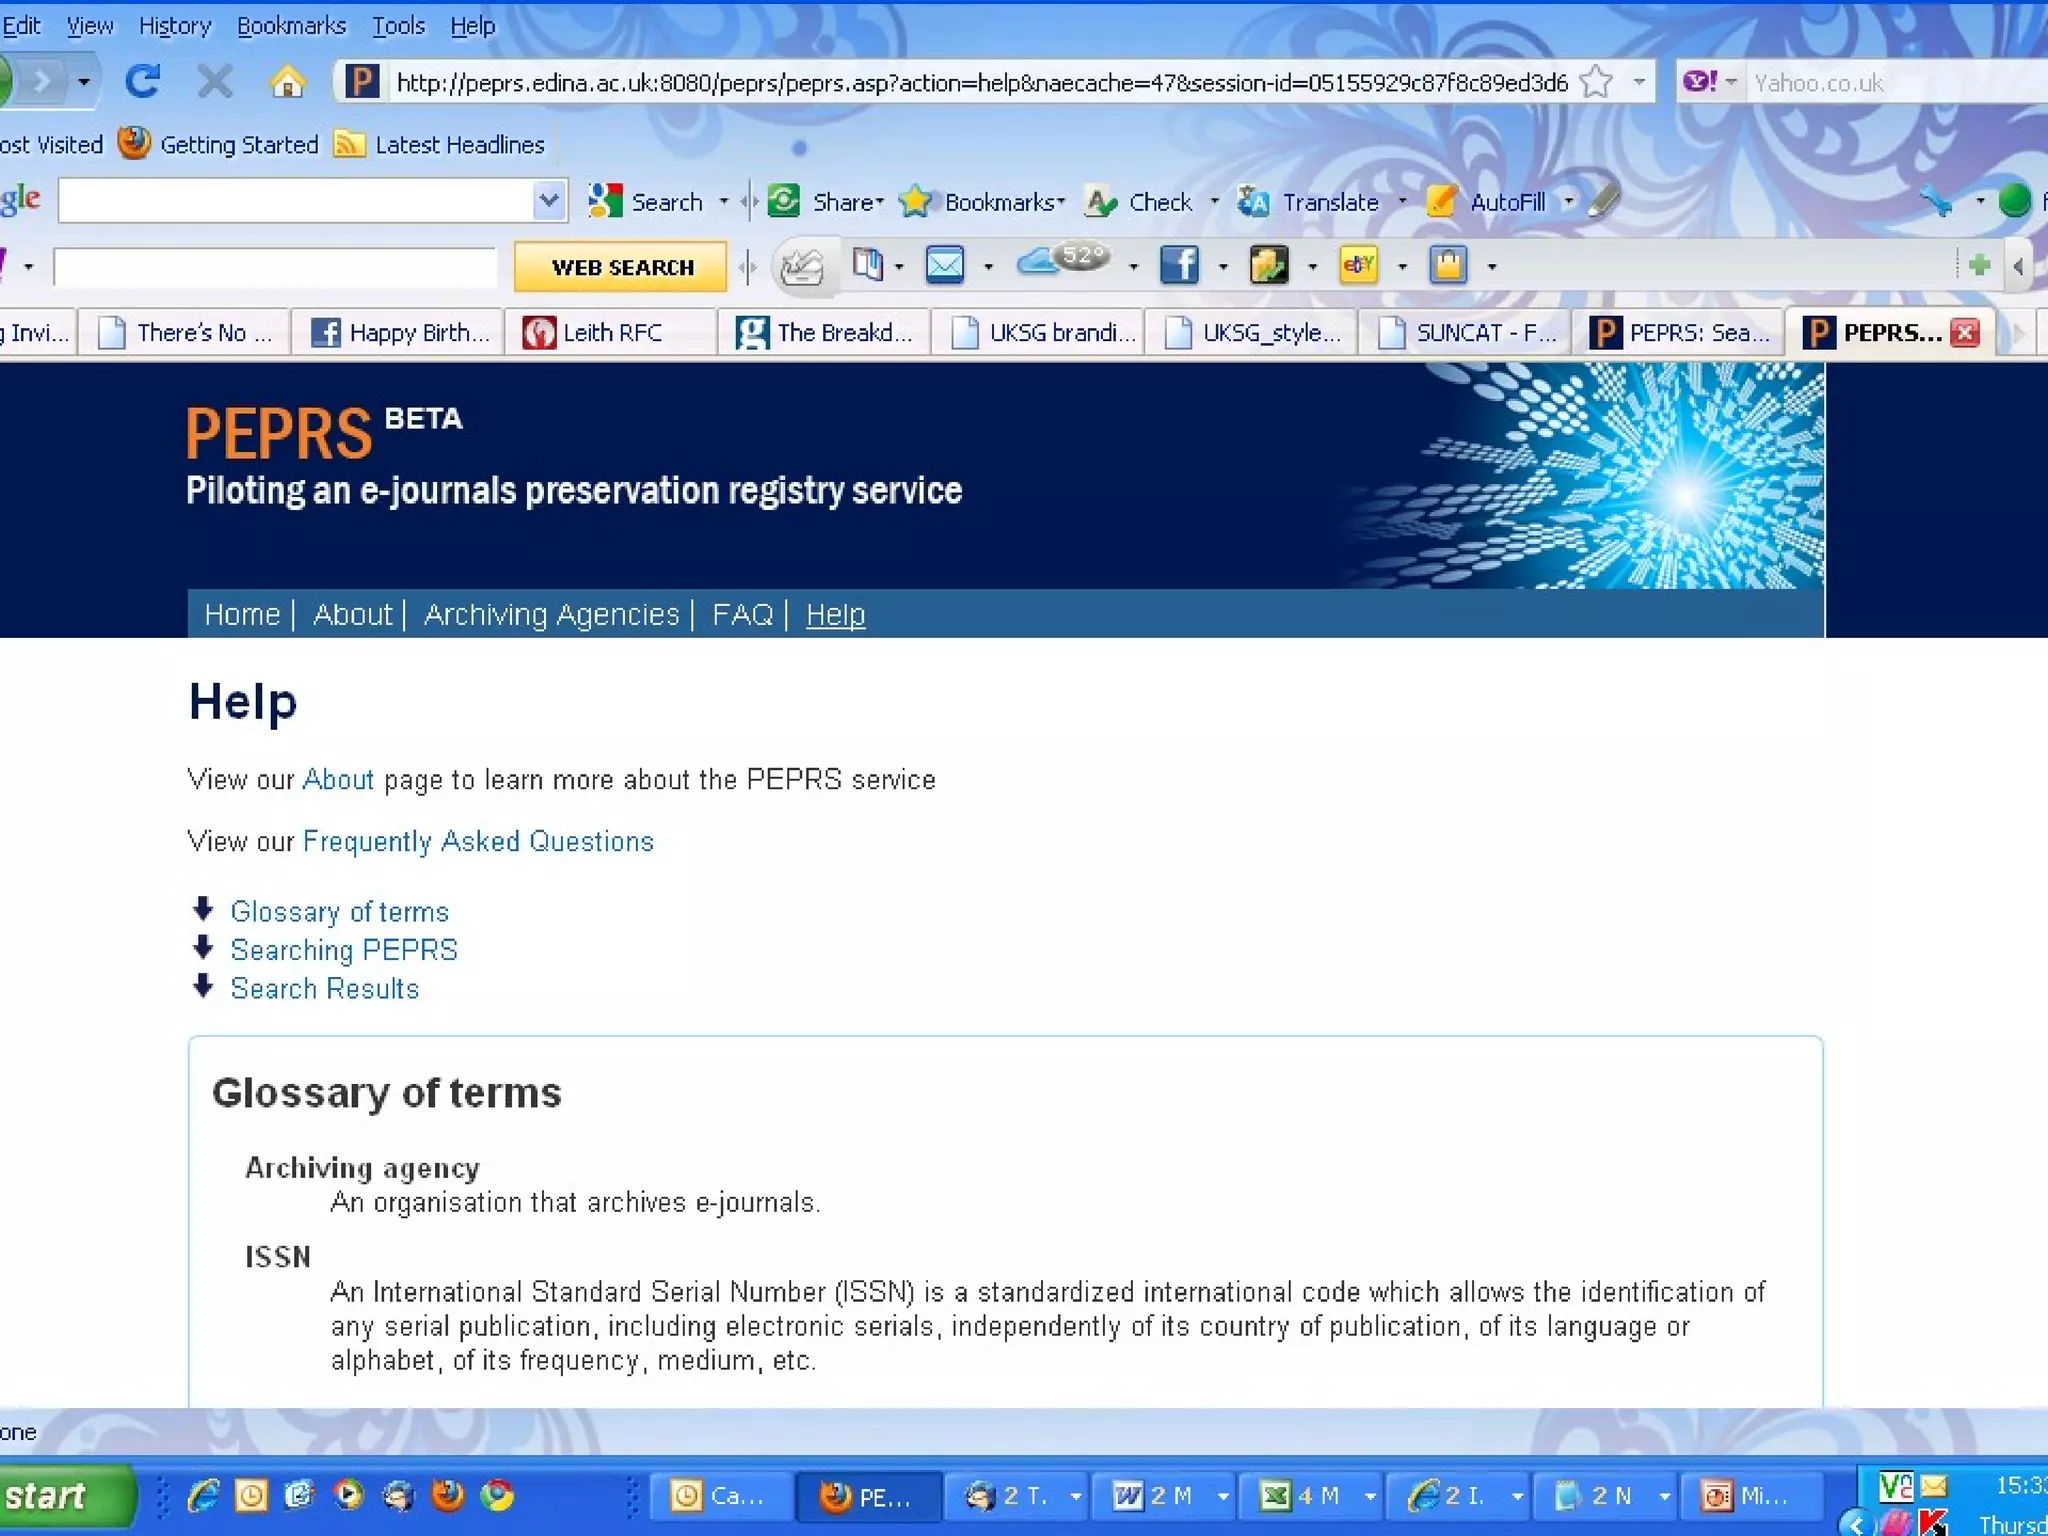2048x1536 pixels.
Task: Expand the Google search box dropdown
Action: click(x=548, y=202)
